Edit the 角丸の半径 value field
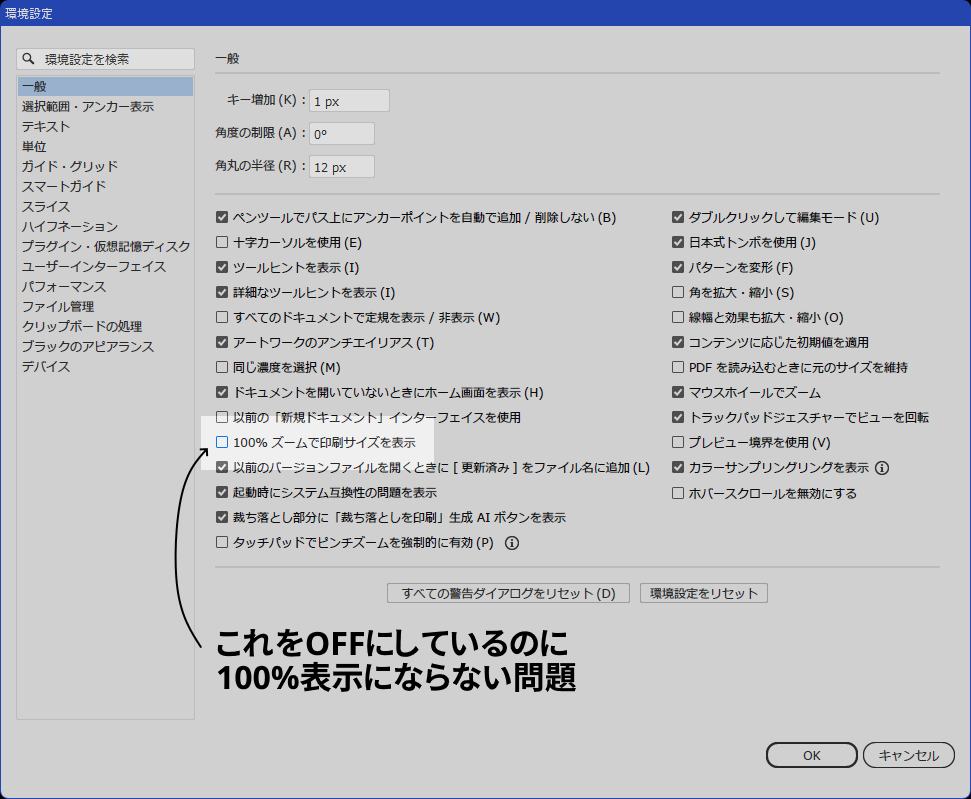Viewport: 971px width, 799px height. pyautogui.click(x=342, y=167)
